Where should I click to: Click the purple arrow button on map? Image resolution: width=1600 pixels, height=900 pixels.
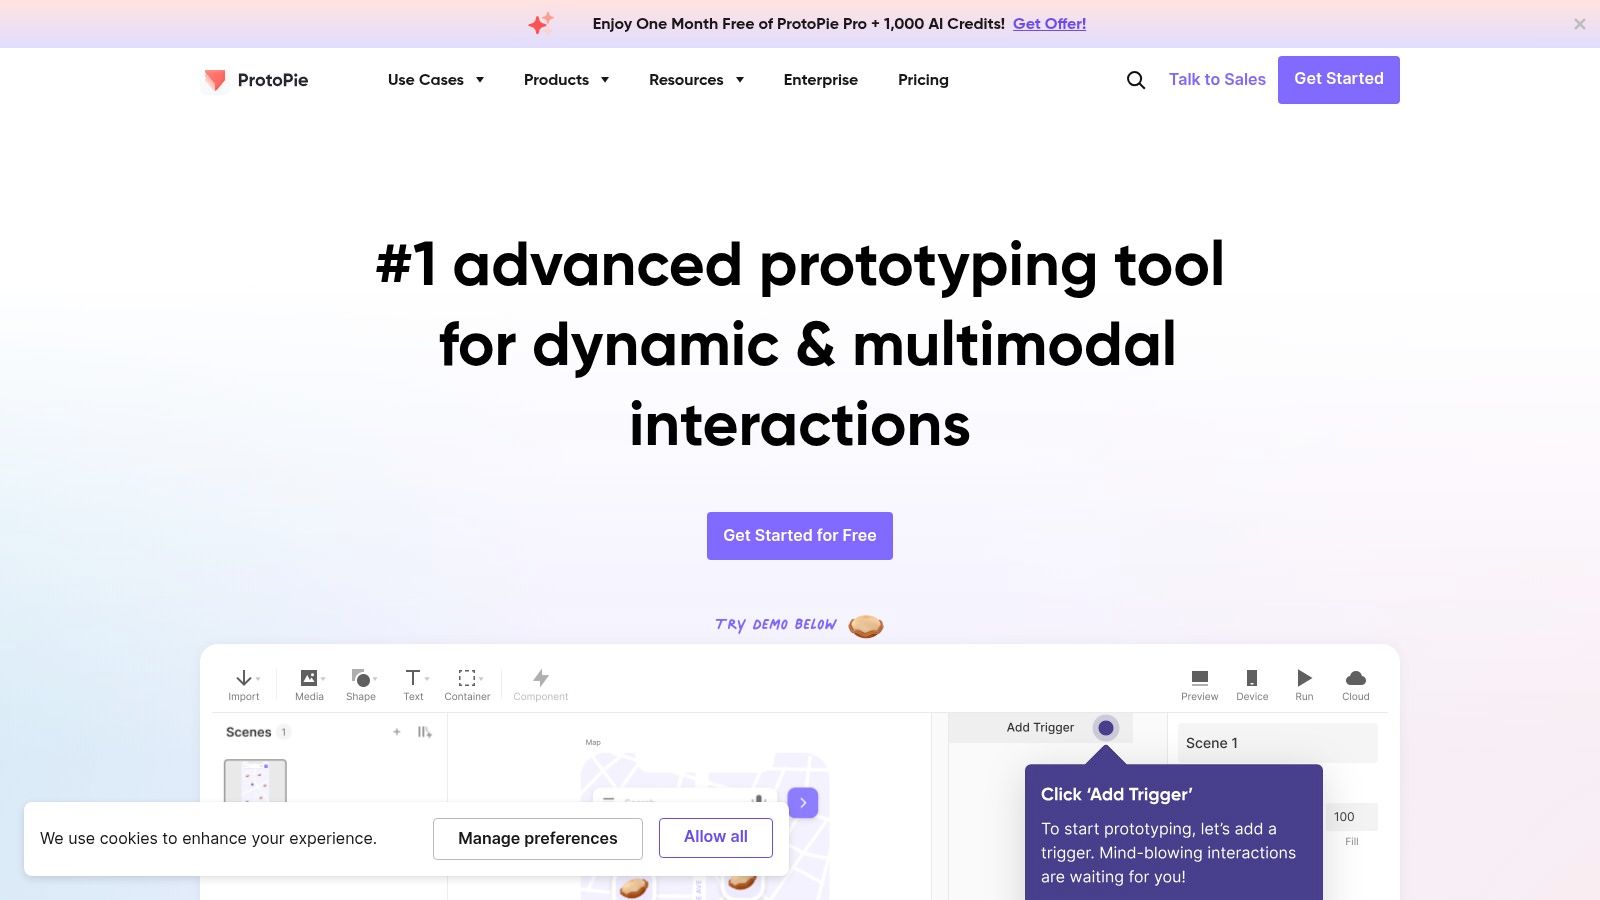click(x=803, y=803)
